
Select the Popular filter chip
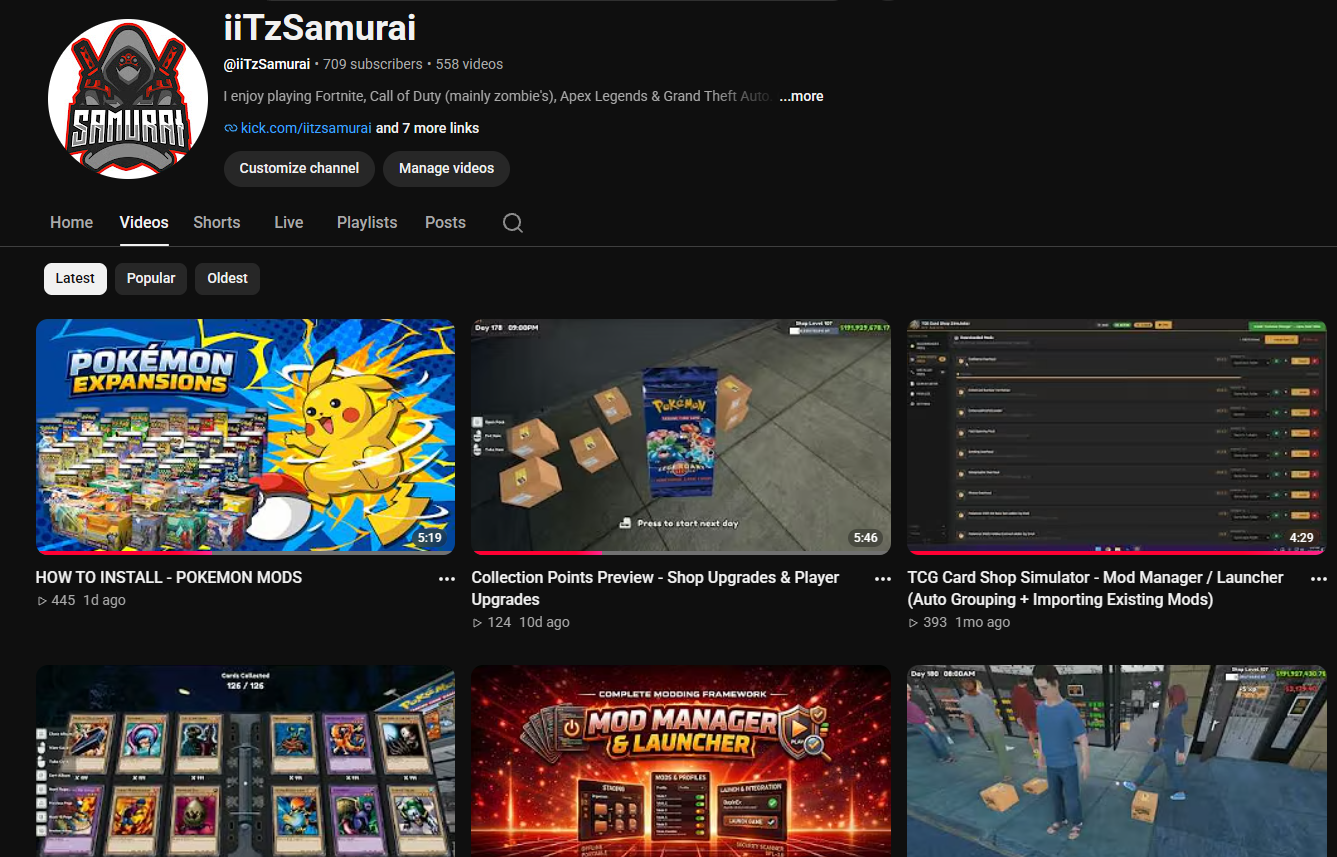point(151,278)
